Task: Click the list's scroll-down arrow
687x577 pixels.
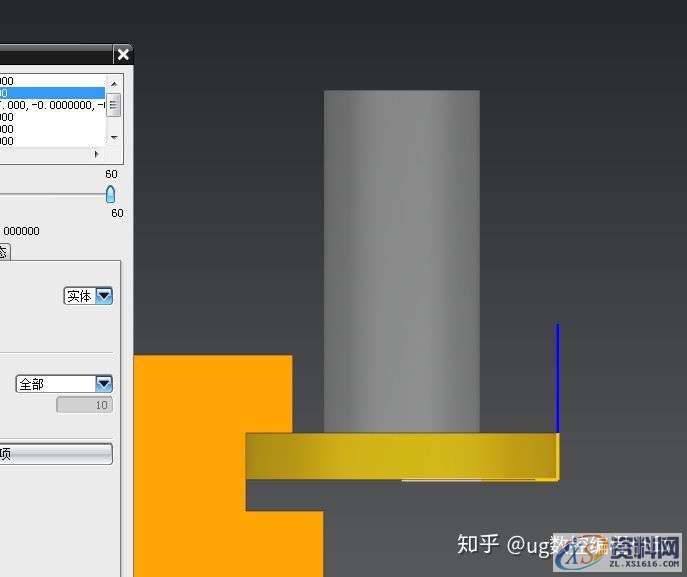Action: 114,137
